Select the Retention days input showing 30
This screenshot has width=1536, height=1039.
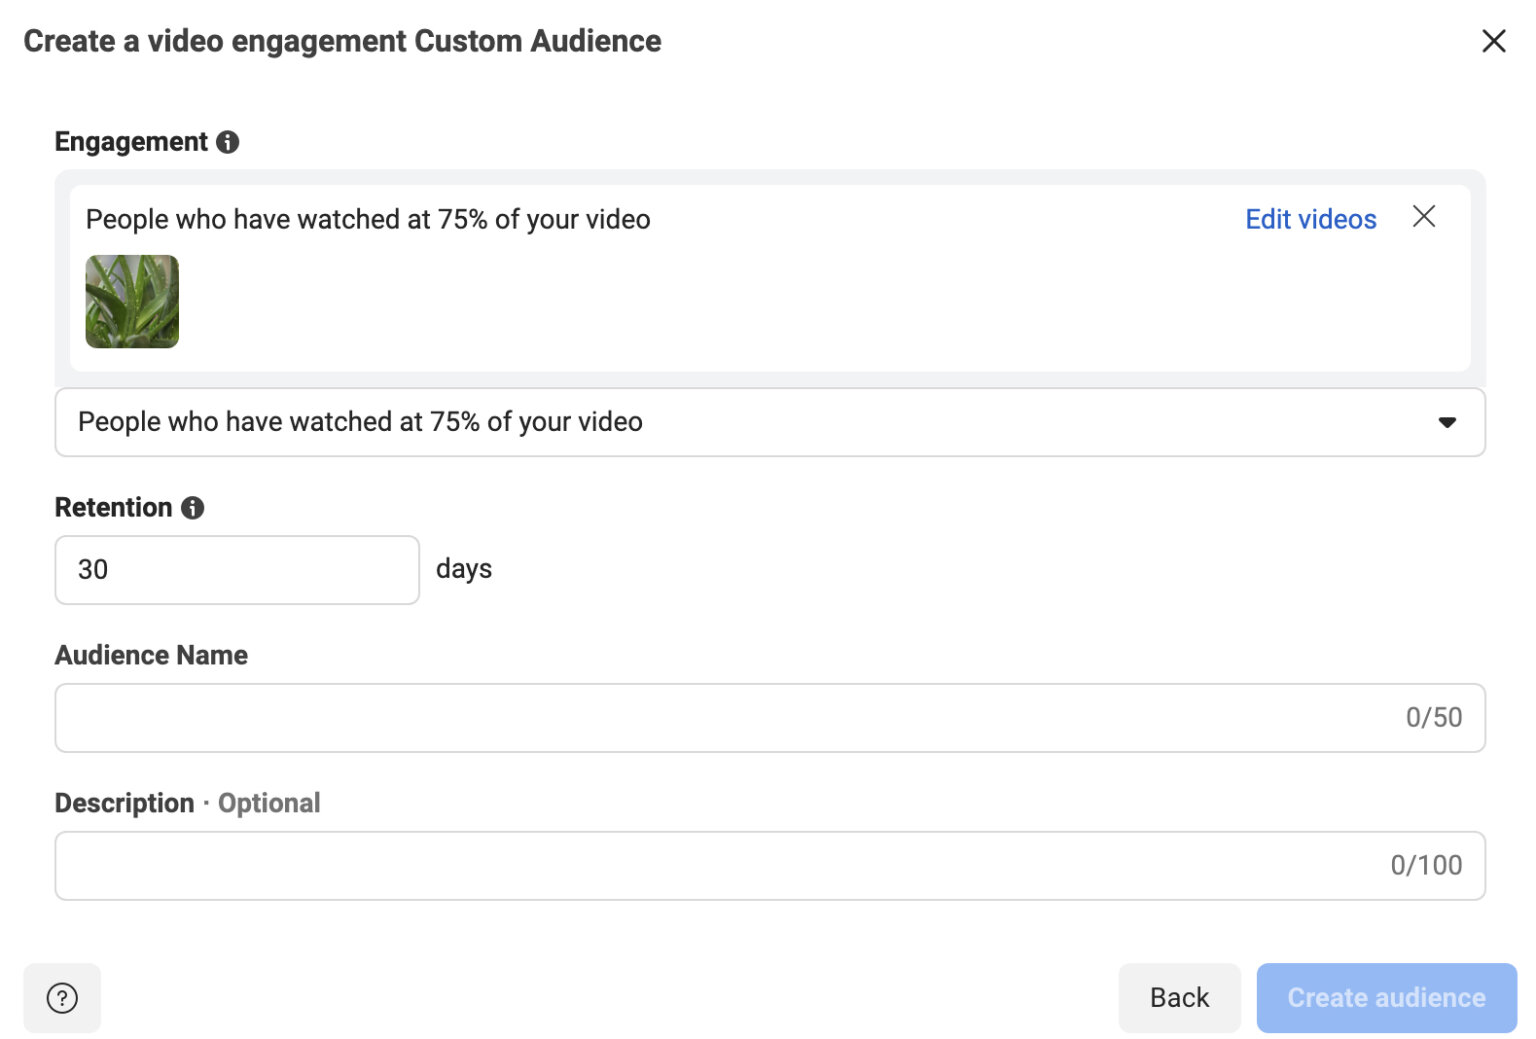click(236, 569)
